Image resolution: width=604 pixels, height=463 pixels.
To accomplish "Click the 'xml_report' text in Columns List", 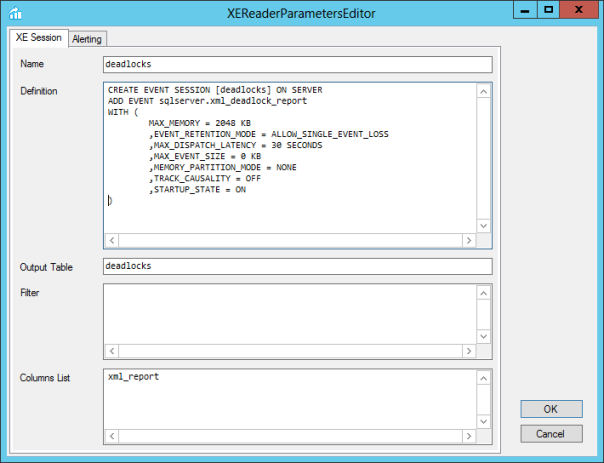I will point(133,377).
